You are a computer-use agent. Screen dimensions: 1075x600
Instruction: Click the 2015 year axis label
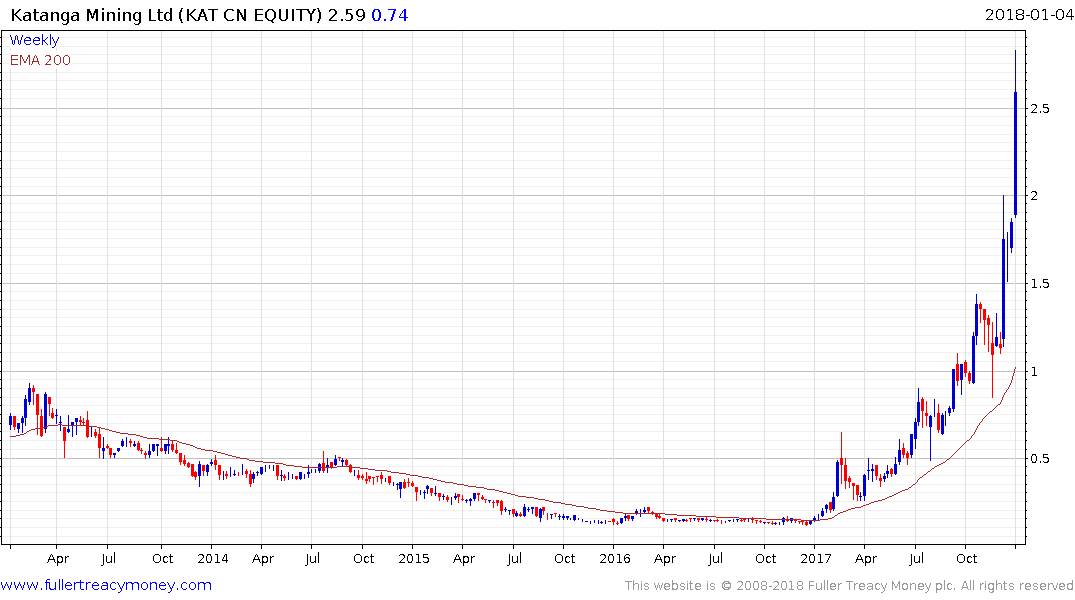click(414, 559)
